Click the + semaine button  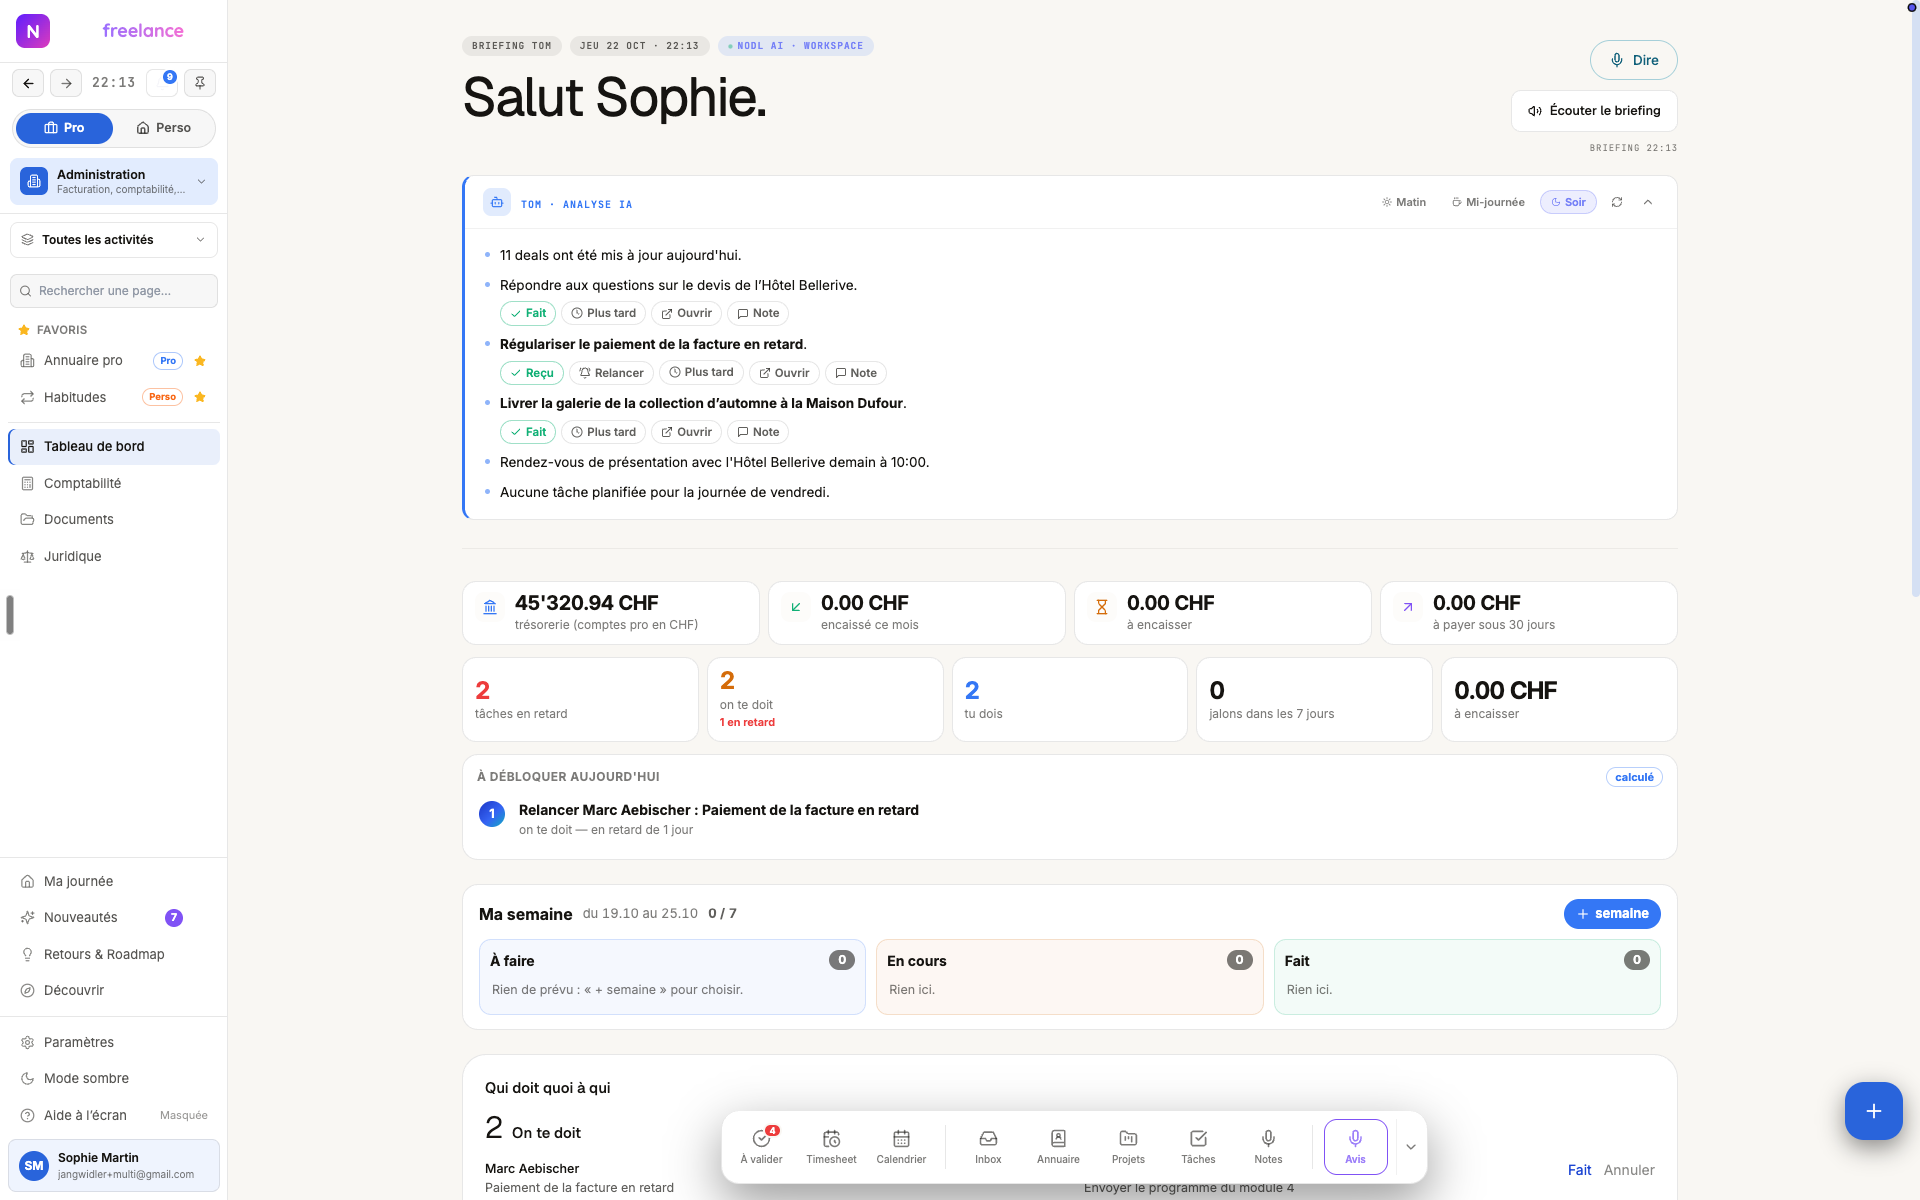[x=1612, y=914]
